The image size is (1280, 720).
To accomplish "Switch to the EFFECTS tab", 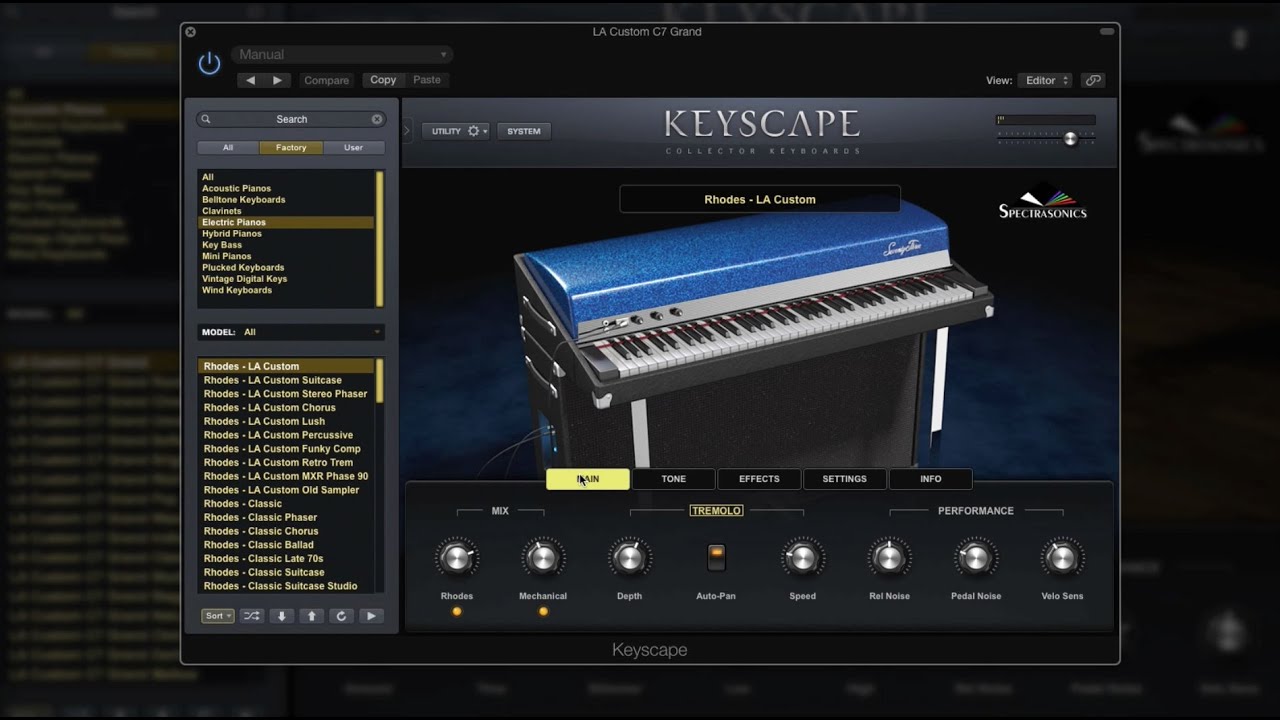I will (759, 479).
